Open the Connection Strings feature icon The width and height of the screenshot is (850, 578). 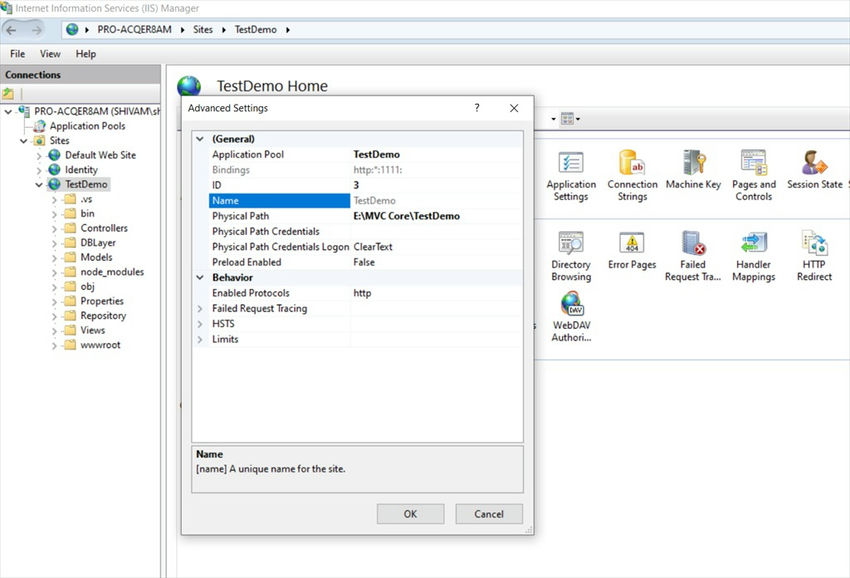coord(632,176)
